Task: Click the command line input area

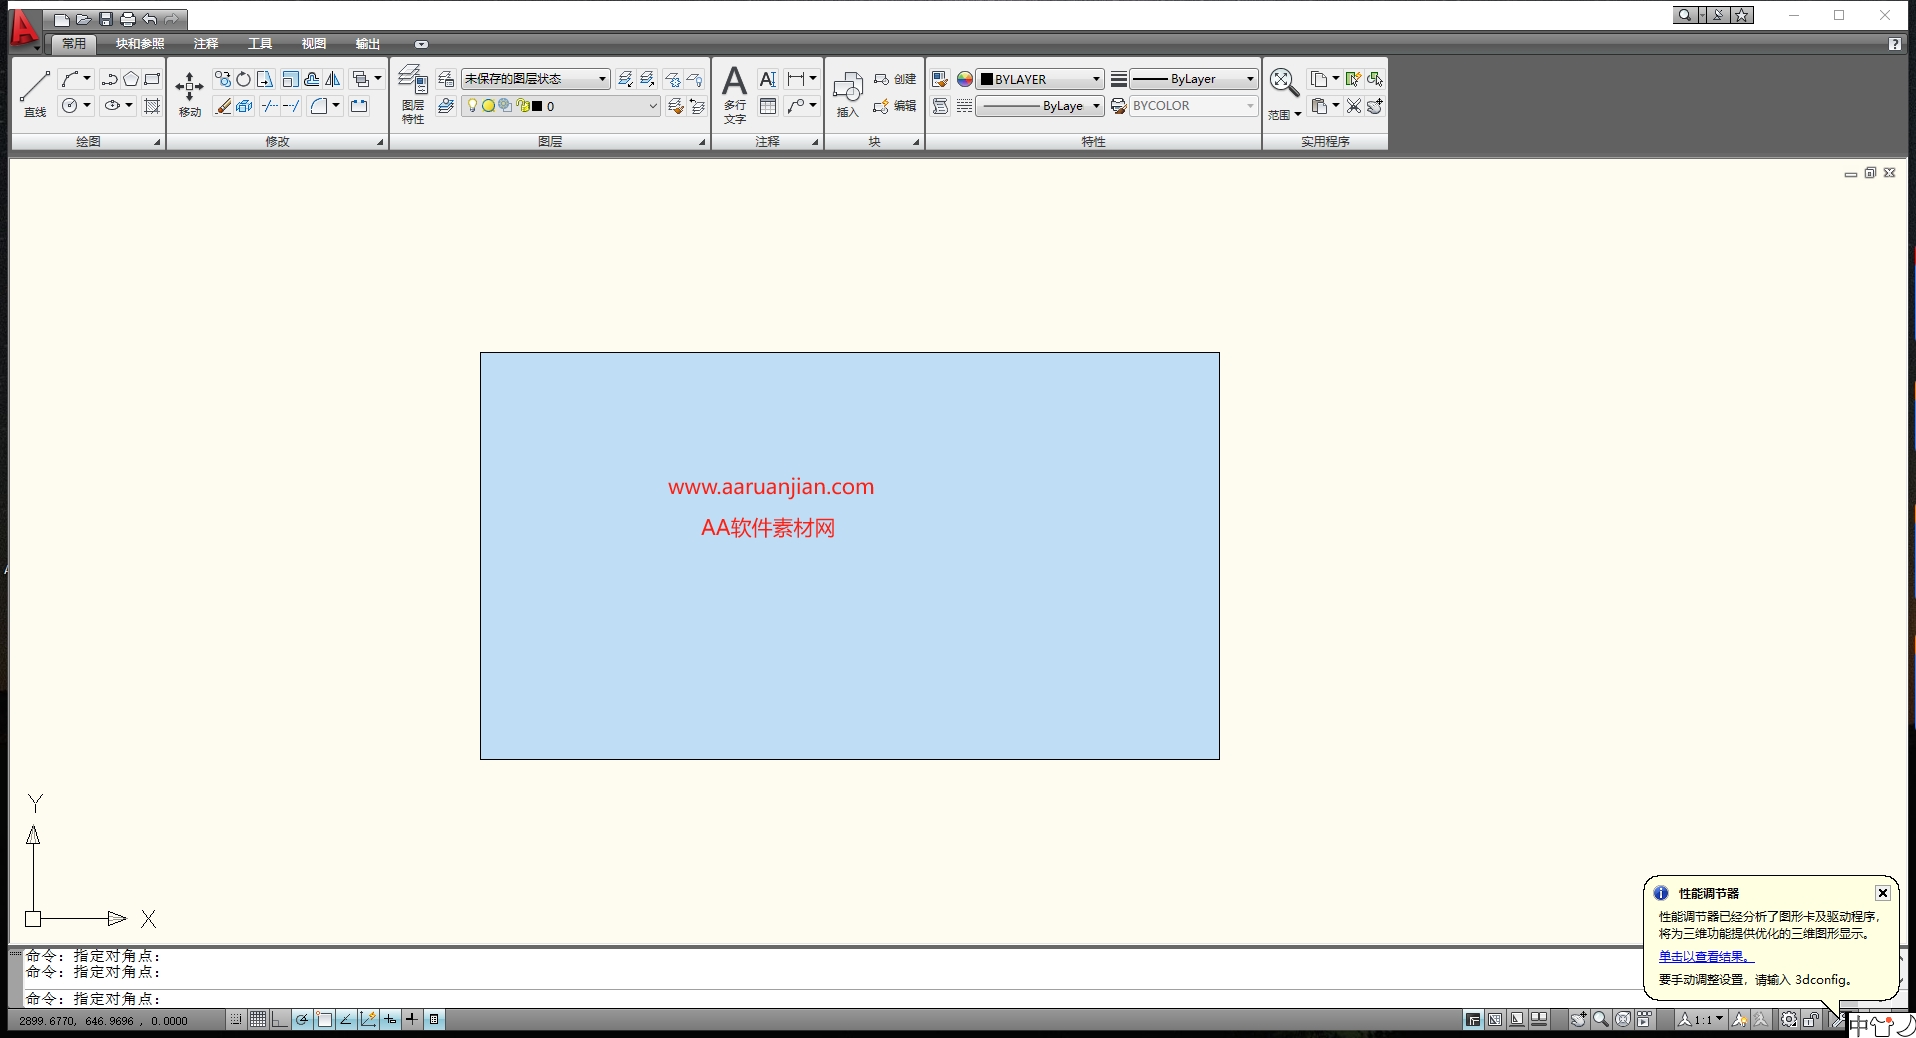Action: [x=400, y=998]
